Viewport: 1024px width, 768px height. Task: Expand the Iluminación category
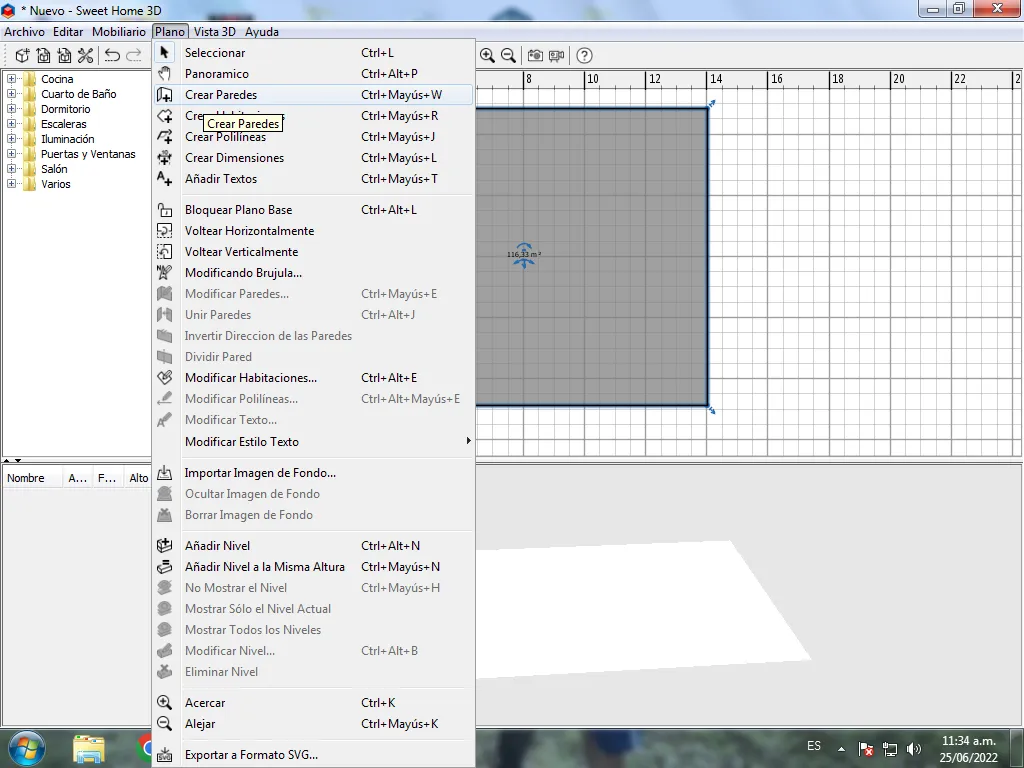pos(11,138)
